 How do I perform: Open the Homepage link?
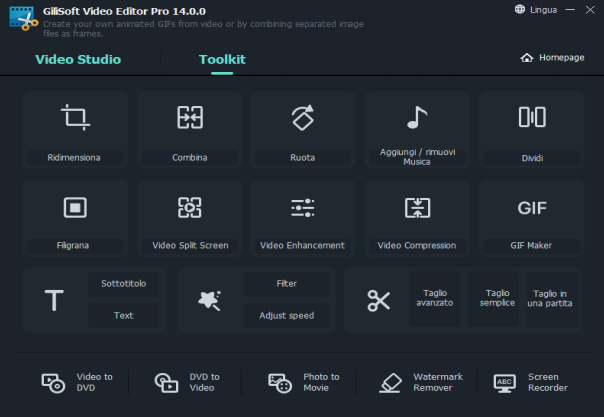(x=562, y=58)
